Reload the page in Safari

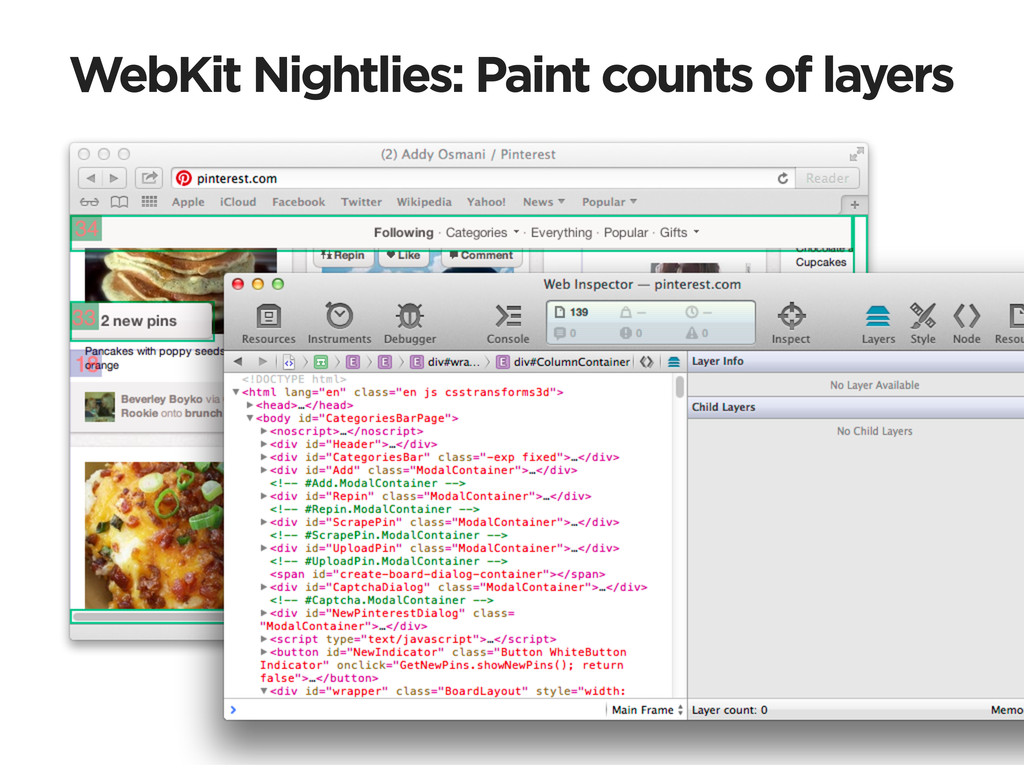pos(782,178)
